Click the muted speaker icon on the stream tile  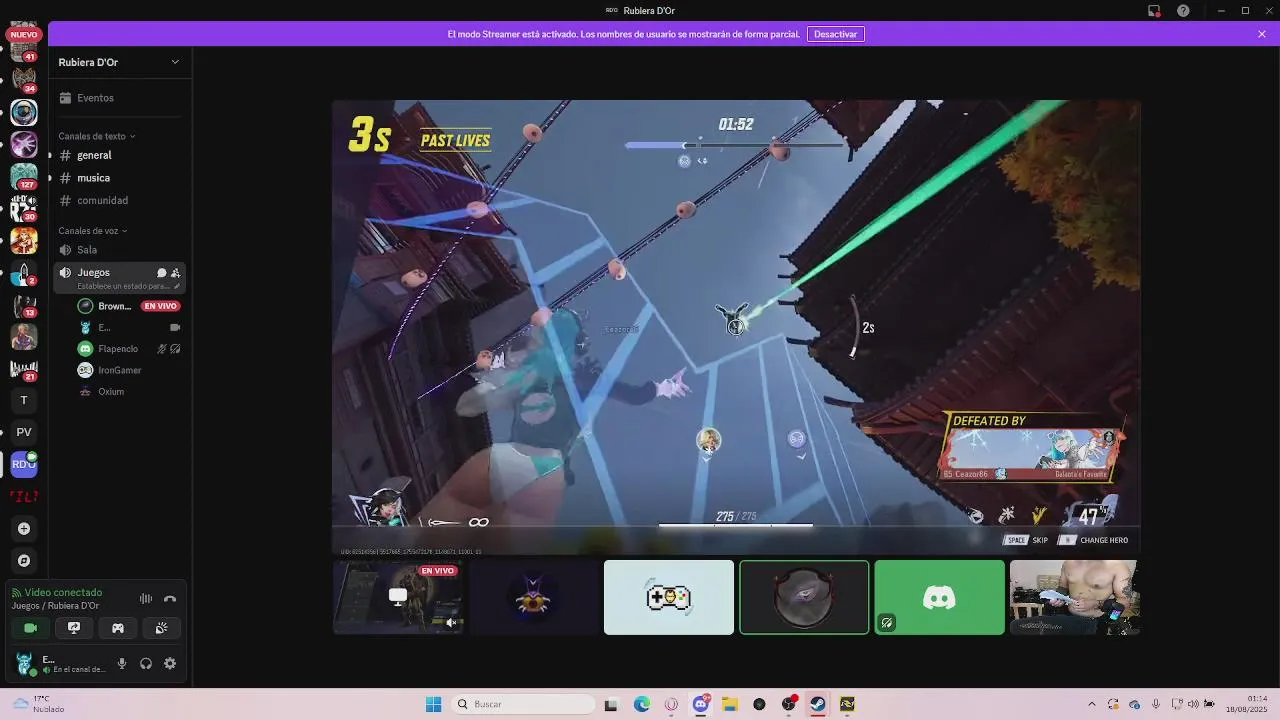coord(452,623)
